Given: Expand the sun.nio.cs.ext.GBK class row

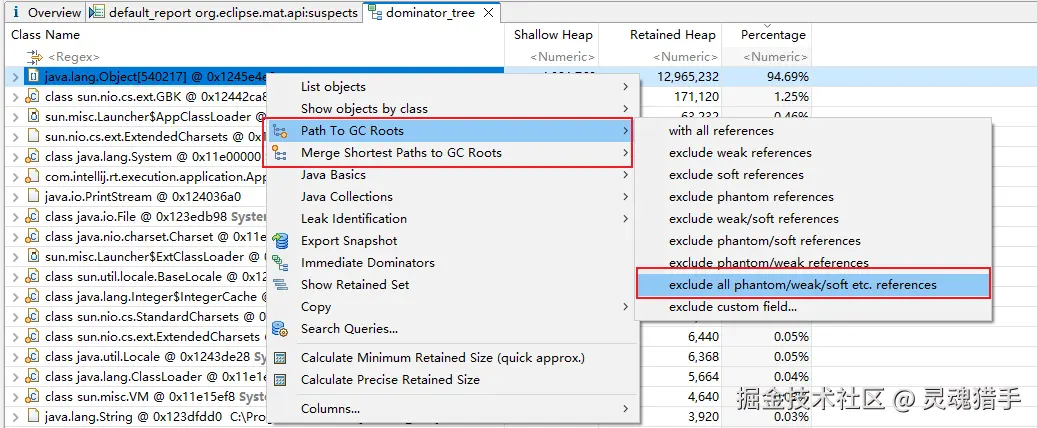Looking at the screenshot, I should click(x=15, y=97).
